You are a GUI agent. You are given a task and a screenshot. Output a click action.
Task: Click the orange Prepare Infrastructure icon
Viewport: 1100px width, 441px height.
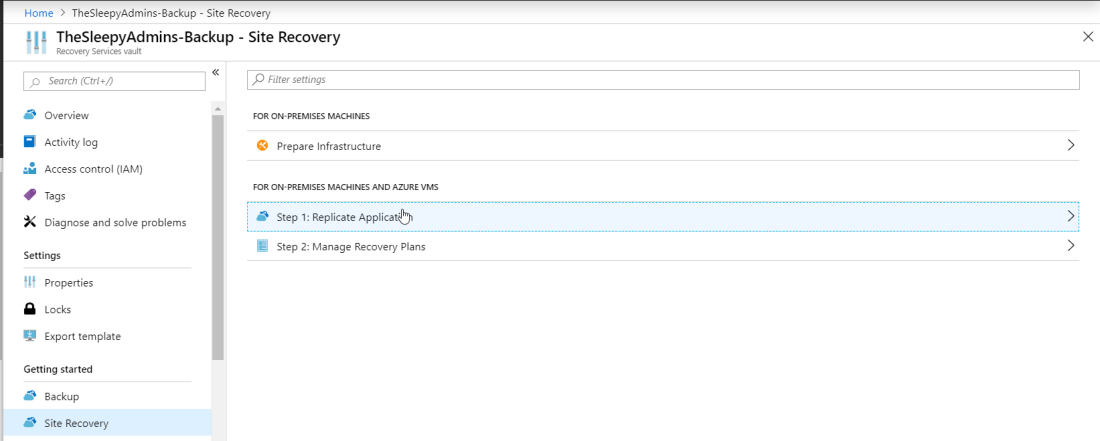[263, 146]
